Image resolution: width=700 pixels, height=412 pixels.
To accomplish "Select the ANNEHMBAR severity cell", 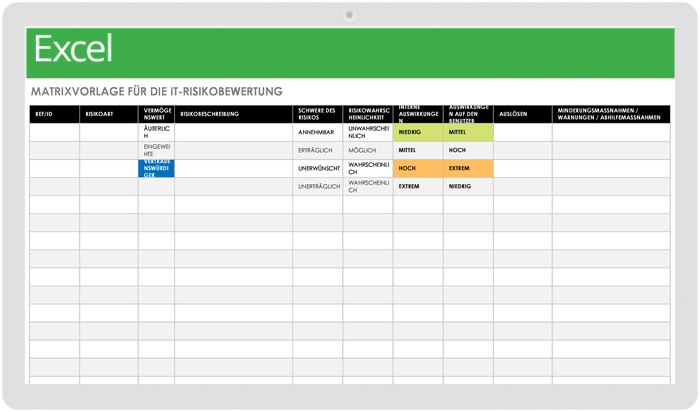I will click(317, 133).
